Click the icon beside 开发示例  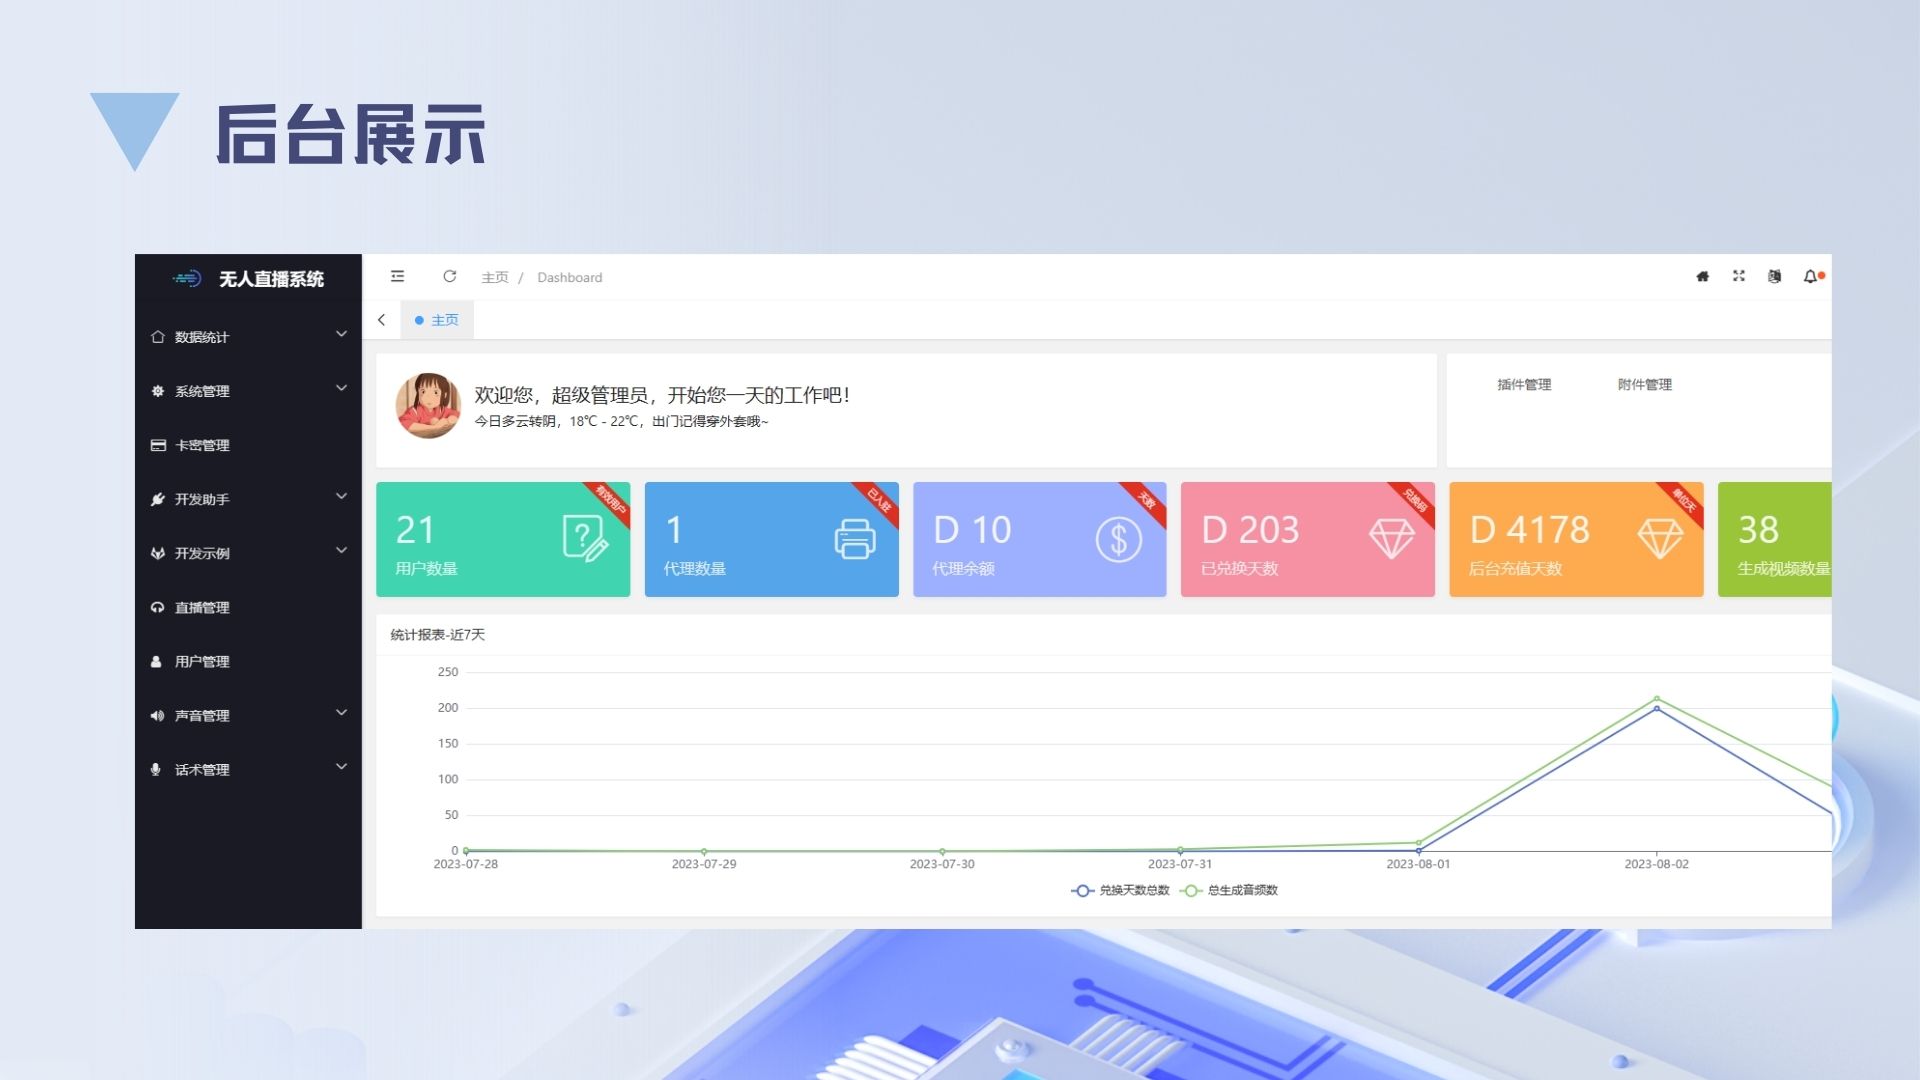(x=157, y=553)
